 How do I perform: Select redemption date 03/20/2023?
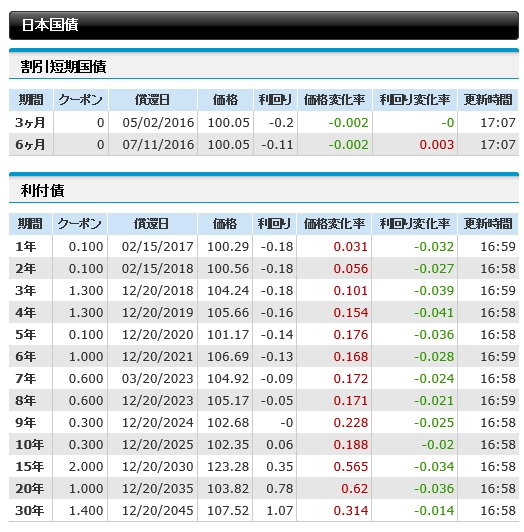click(157, 378)
